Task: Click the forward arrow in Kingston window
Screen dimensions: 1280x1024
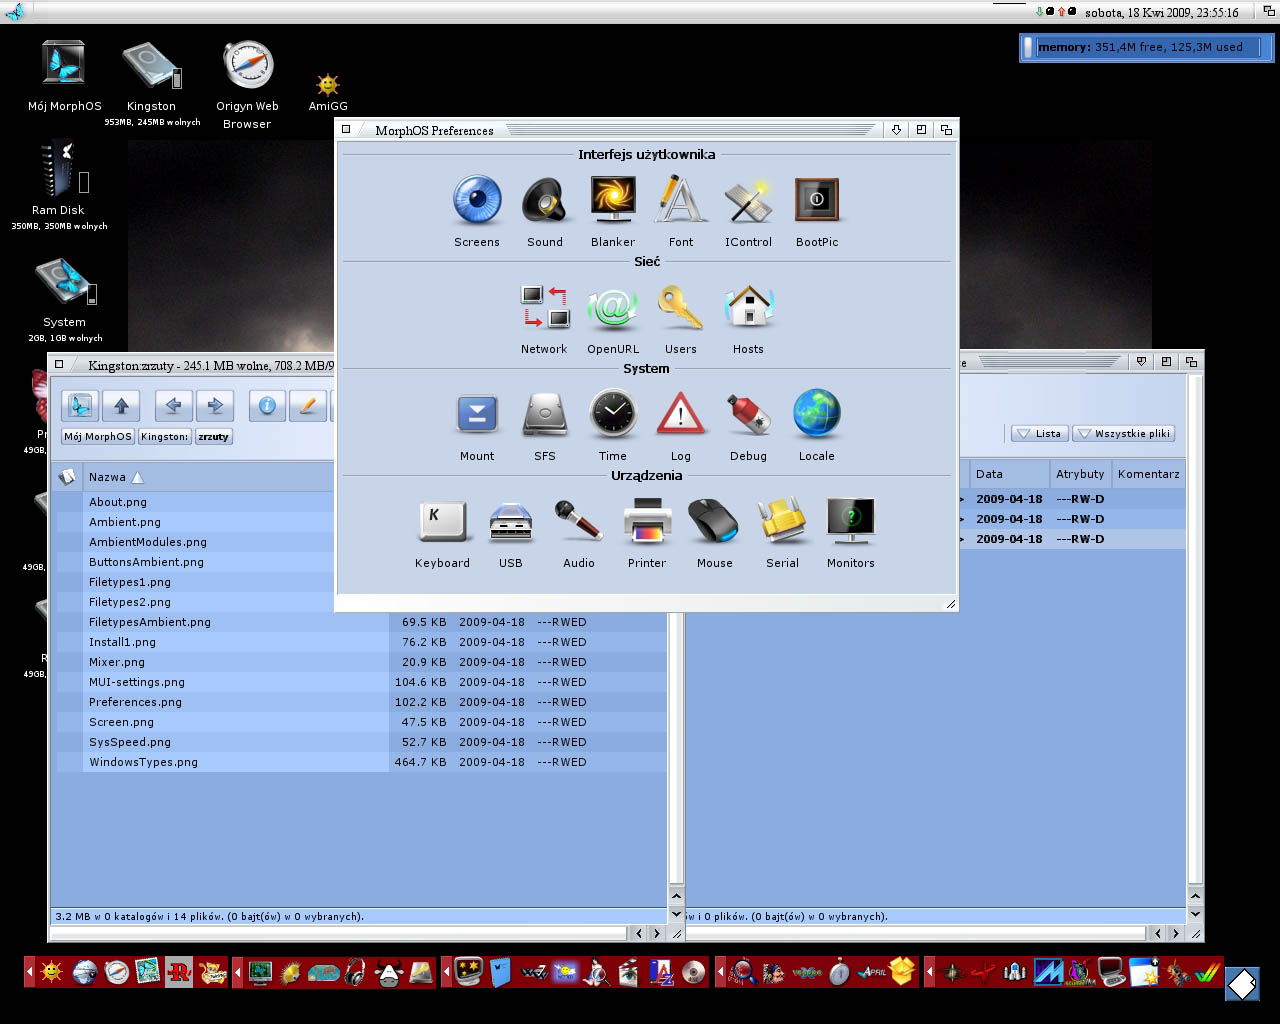Action: [x=215, y=406]
